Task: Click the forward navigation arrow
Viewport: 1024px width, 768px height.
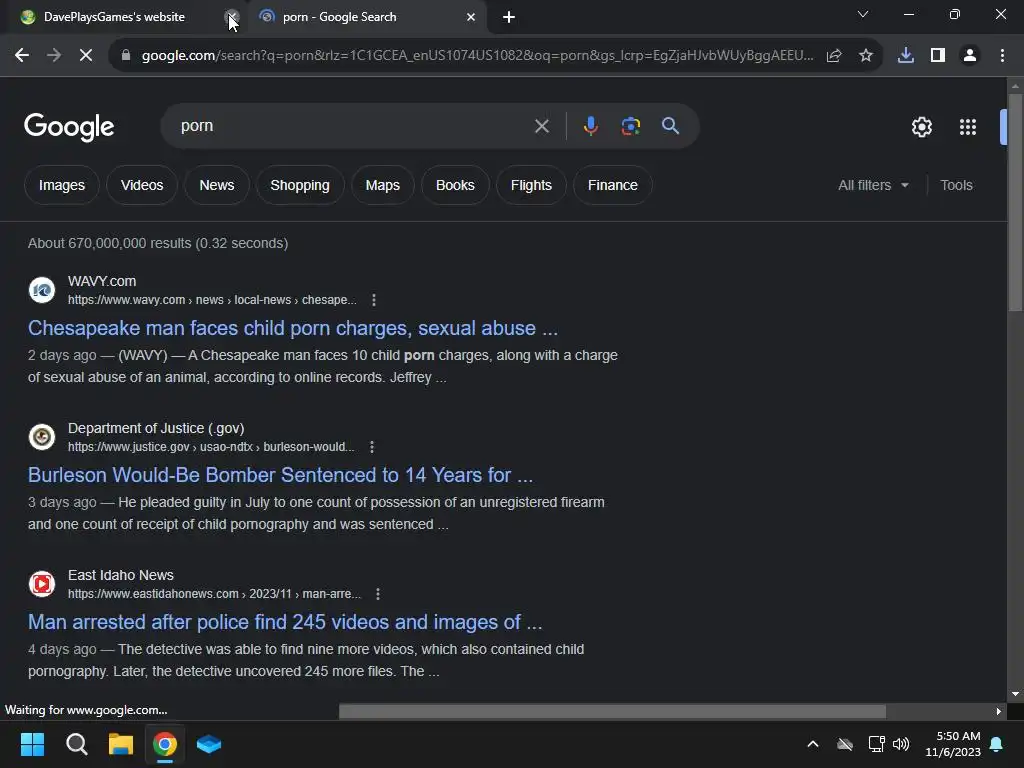Action: click(x=54, y=56)
